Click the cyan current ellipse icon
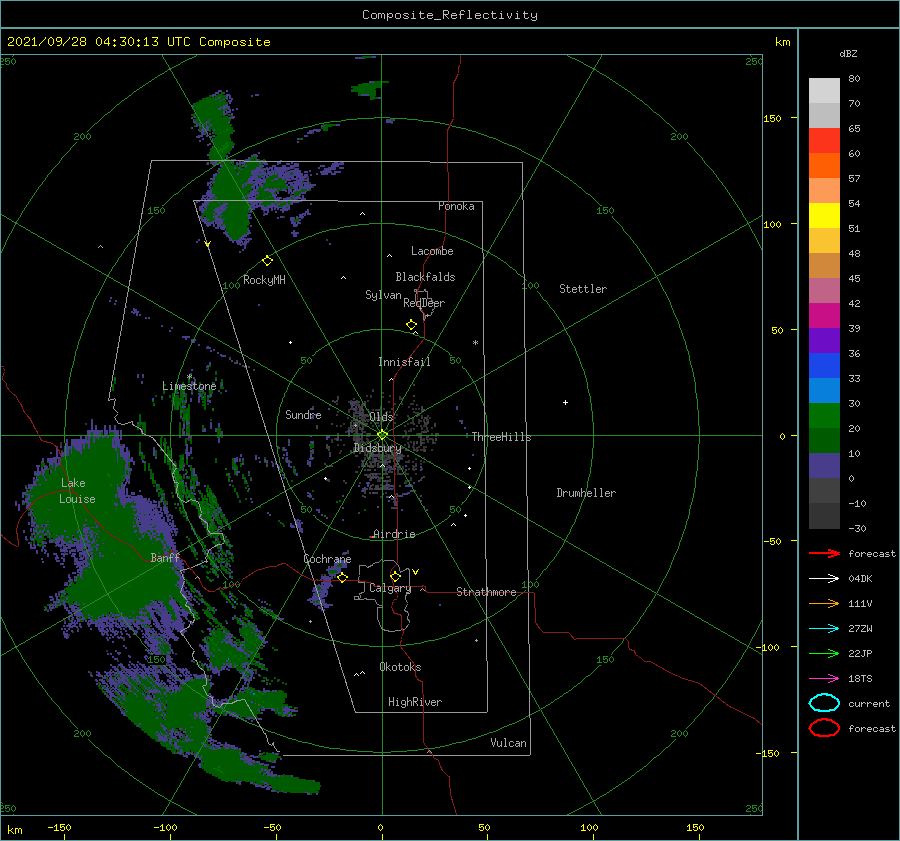Viewport: 900px width, 841px height. coord(824,703)
